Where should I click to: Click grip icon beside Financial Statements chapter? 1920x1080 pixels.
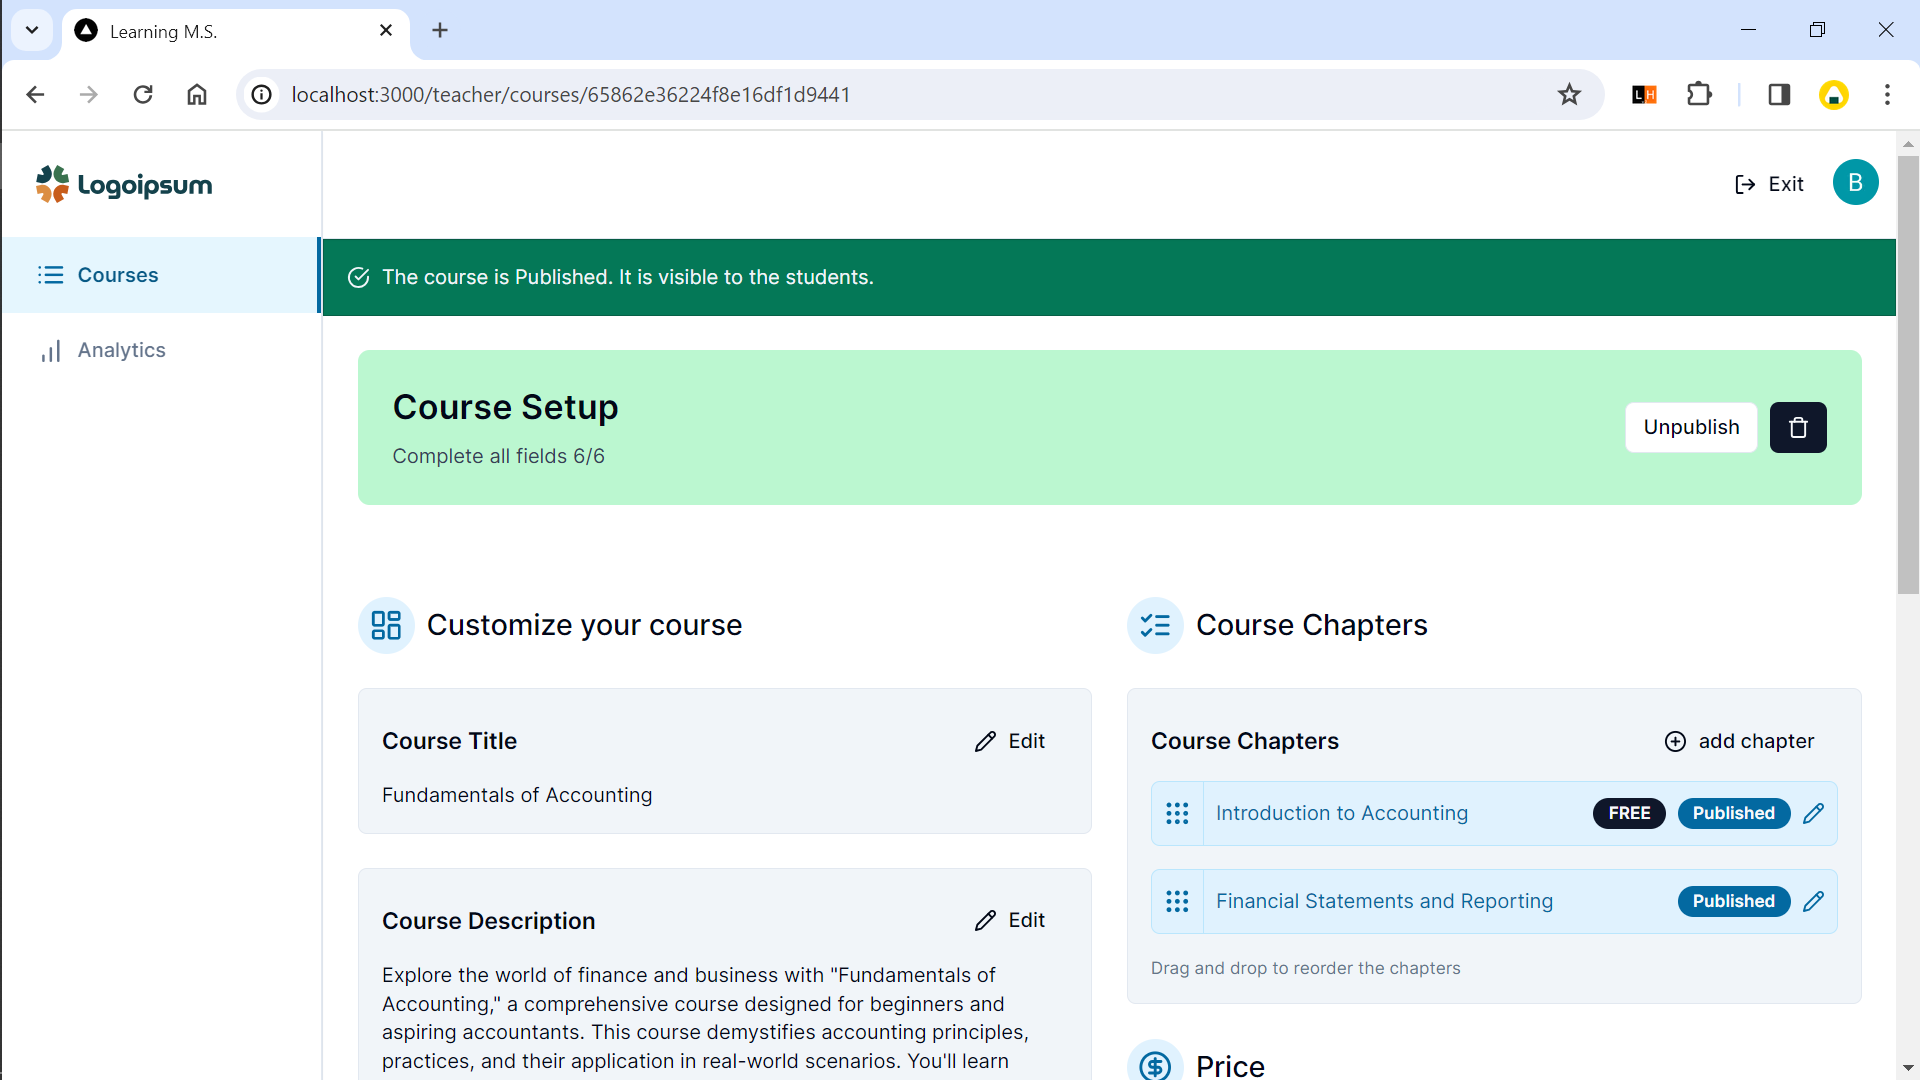click(x=1177, y=901)
